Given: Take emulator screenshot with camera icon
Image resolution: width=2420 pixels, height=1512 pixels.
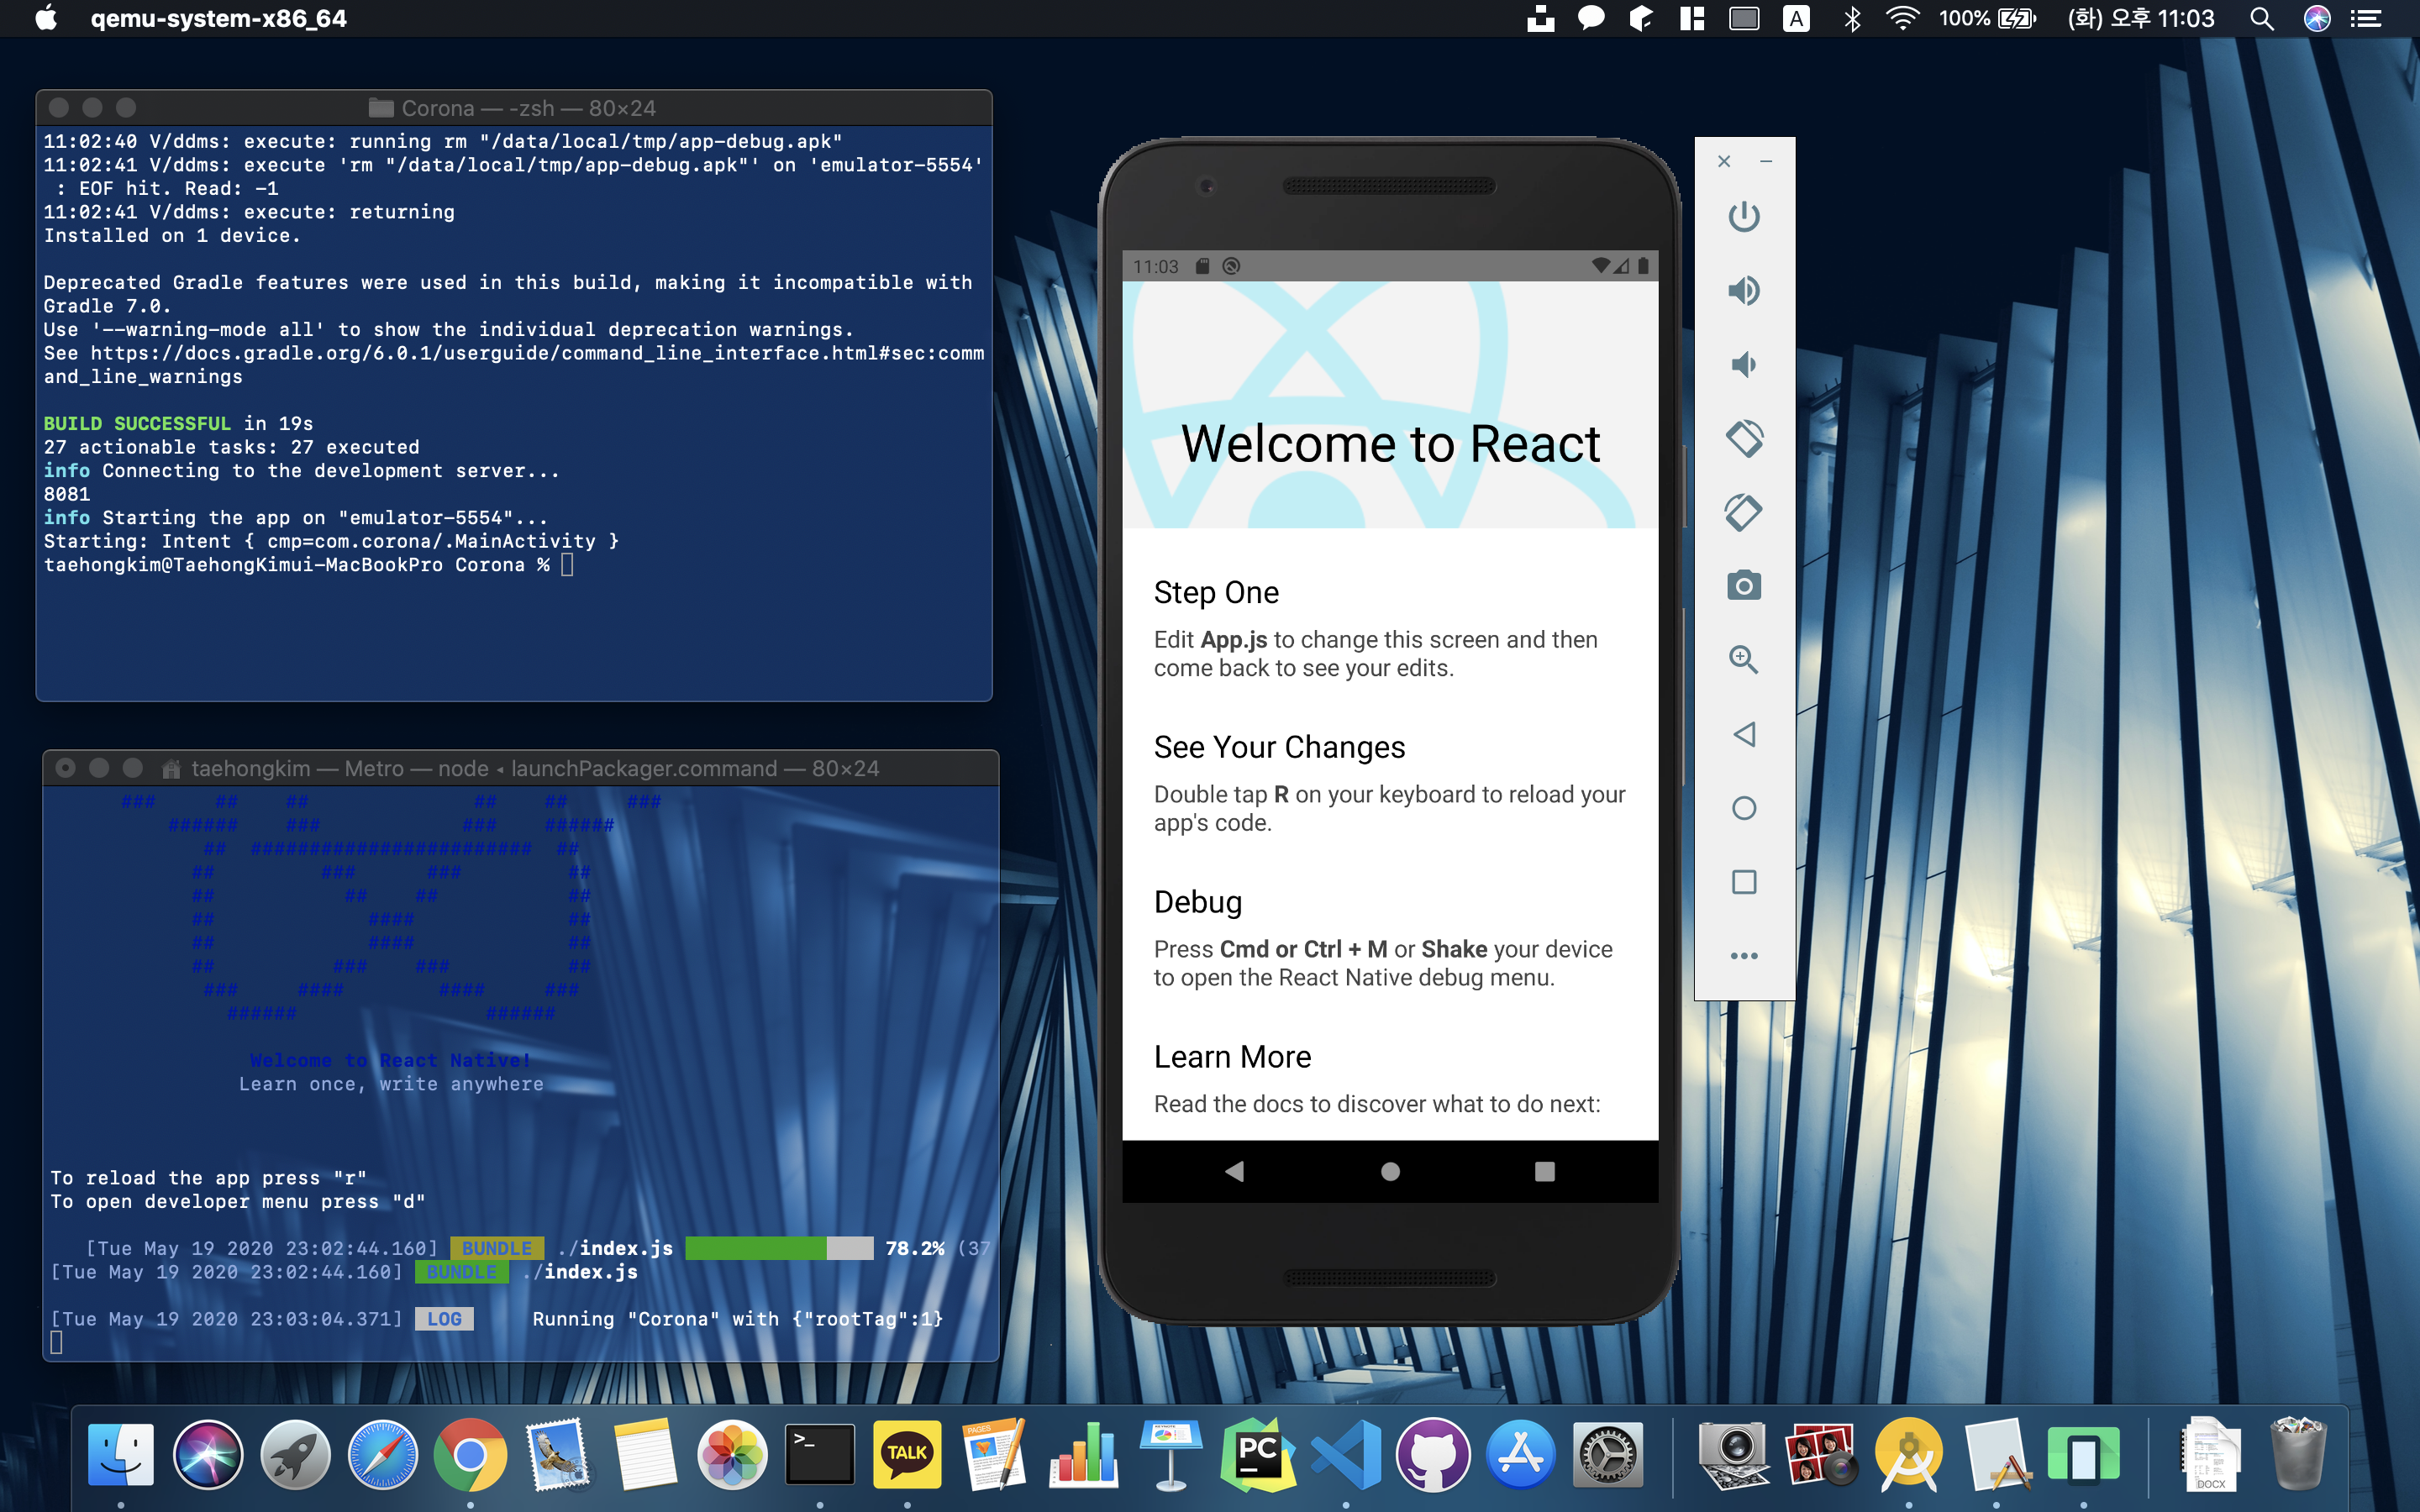Looking at the screenshot, I should pyautogui.click(x=1743, y=586).
